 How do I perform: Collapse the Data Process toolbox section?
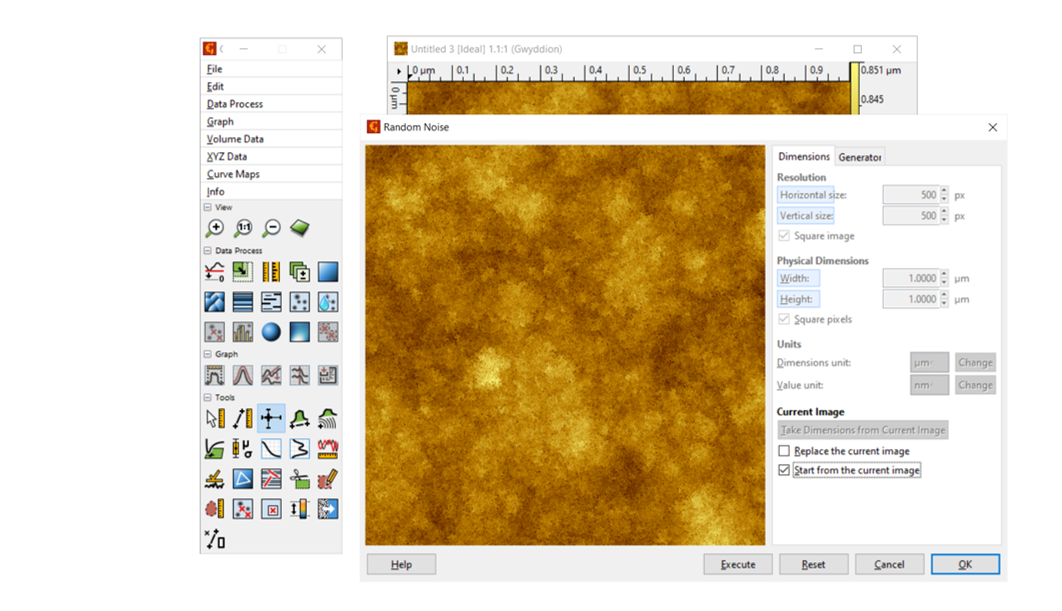208,251
